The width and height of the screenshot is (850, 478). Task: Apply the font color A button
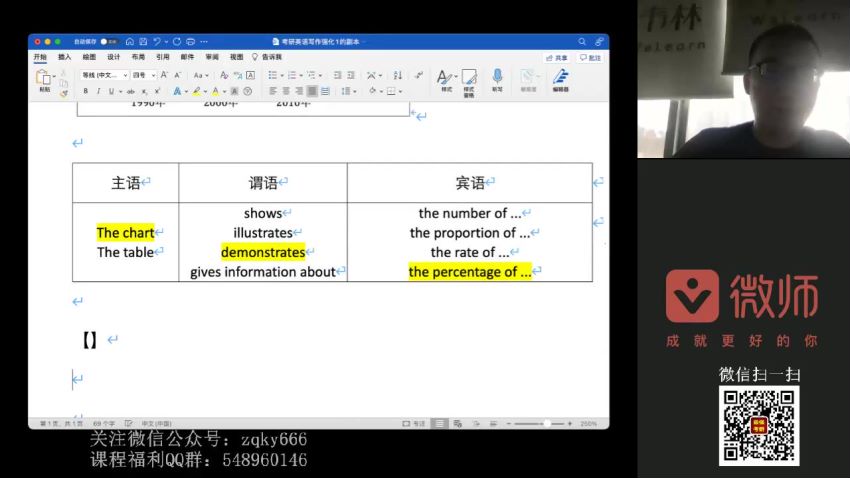(216, 92)
